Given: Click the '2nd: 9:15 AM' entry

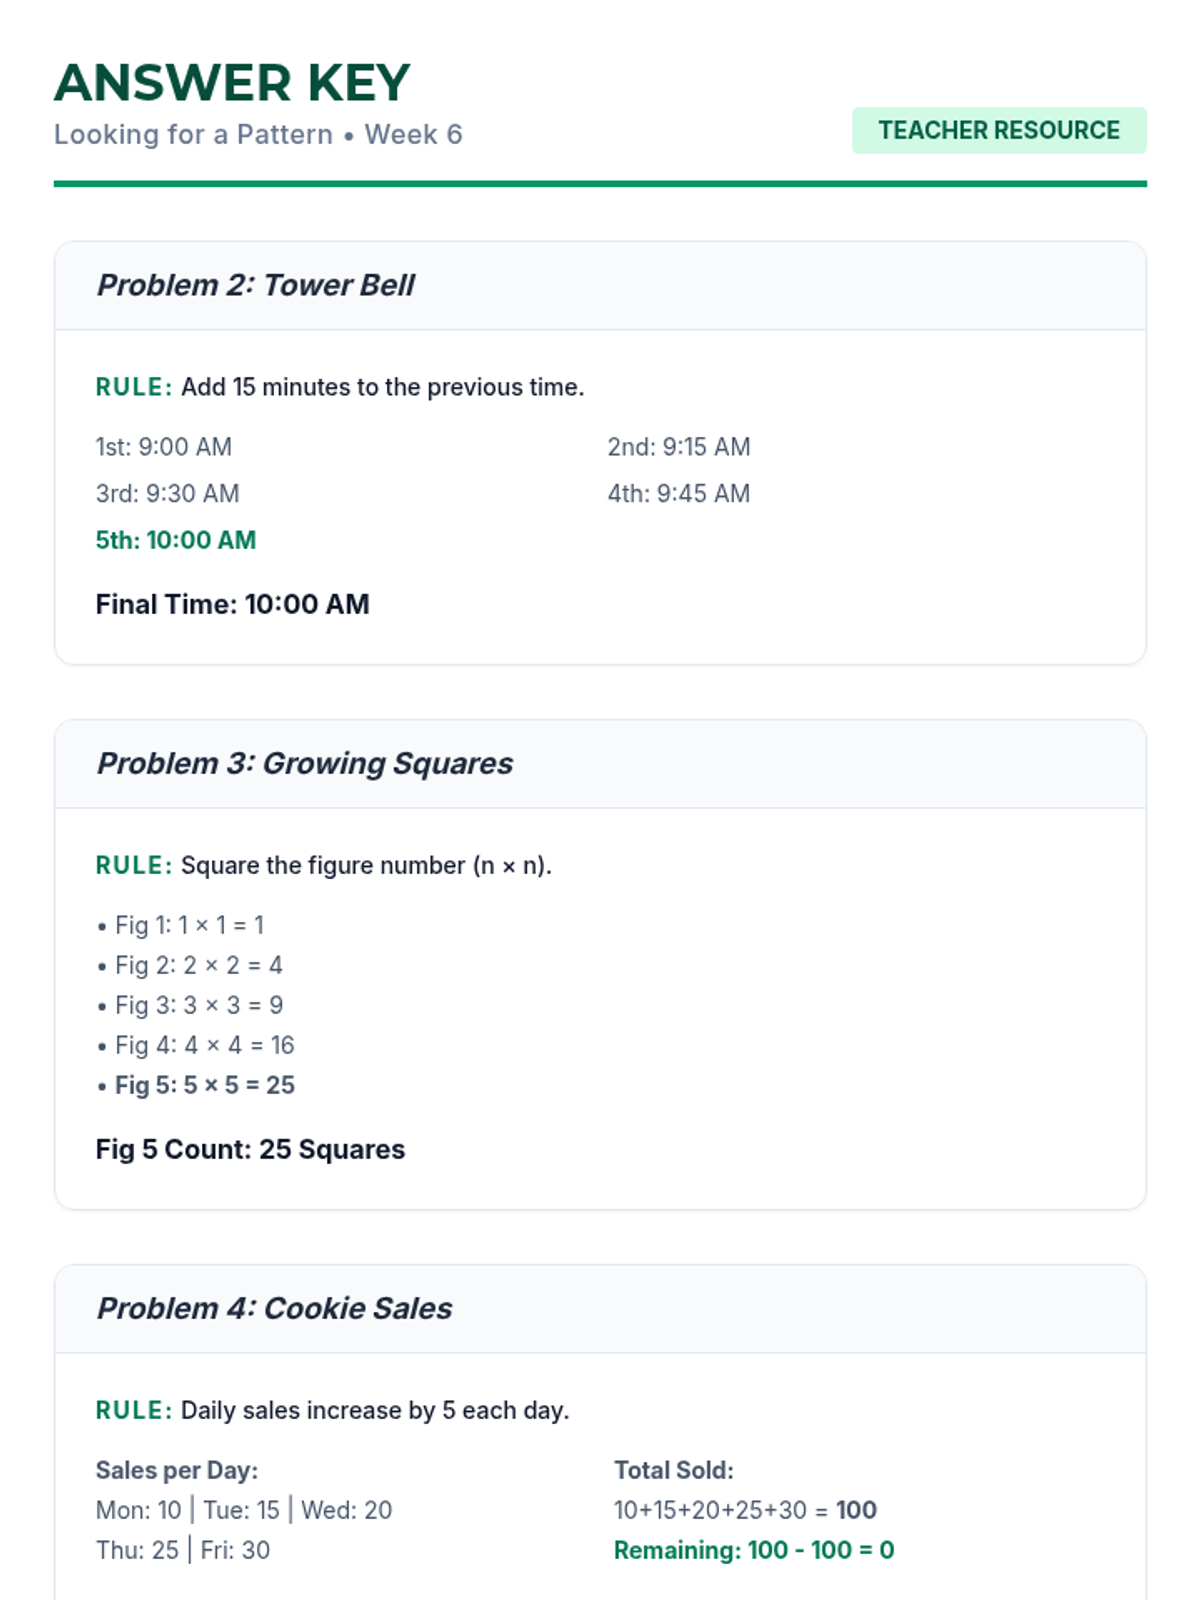Looking at the screenshot, I should pos(678,447).
